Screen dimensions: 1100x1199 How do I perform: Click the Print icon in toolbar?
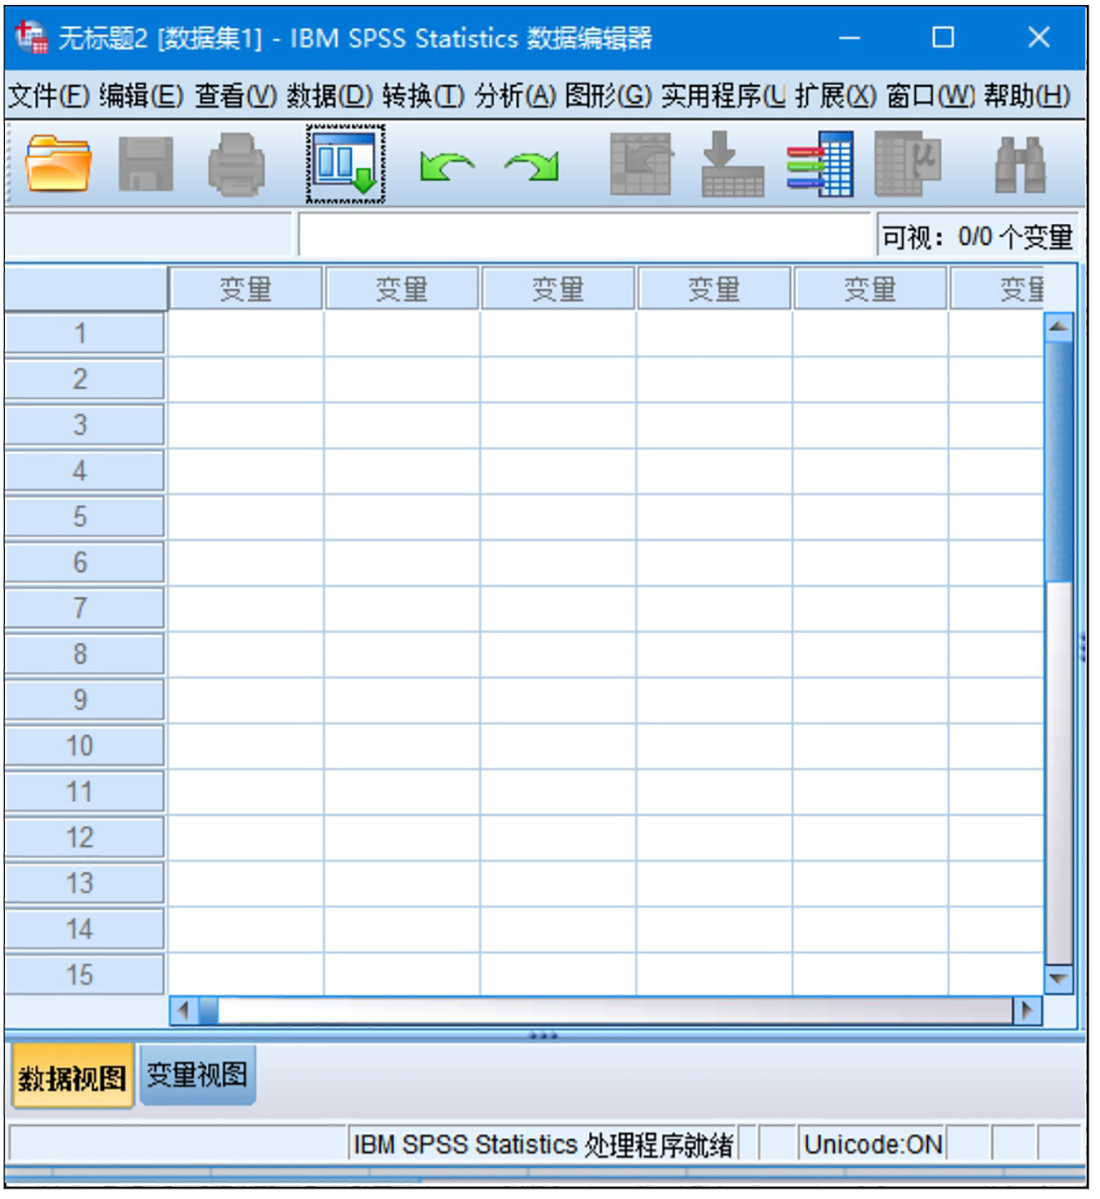(236, 165)
